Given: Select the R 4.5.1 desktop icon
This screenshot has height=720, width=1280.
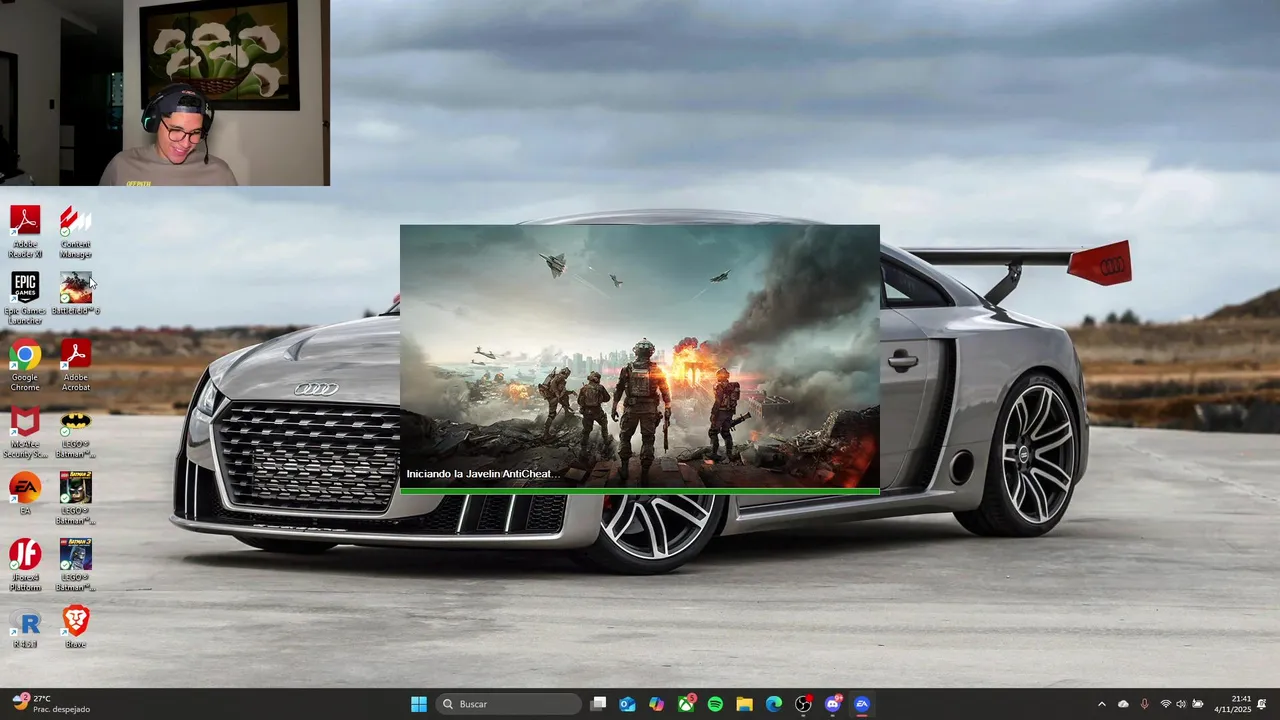Looking at the screenshot, I should (25, 628).
